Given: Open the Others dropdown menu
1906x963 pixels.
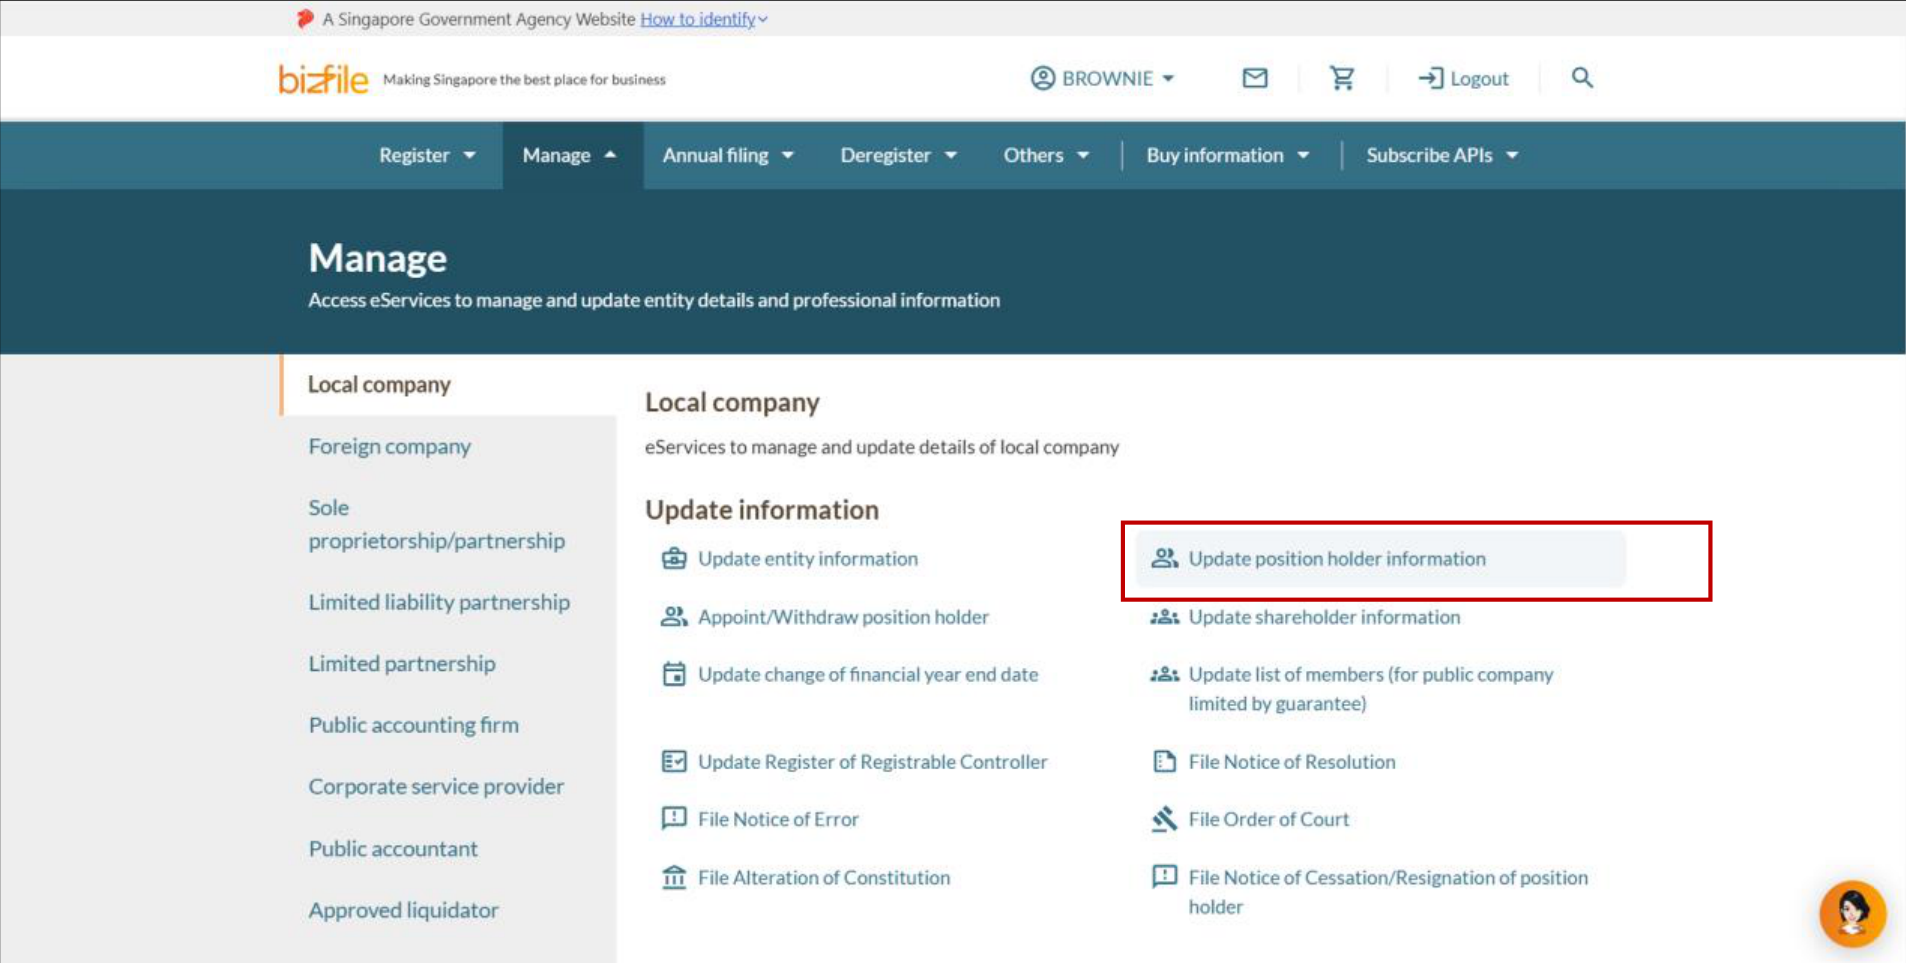Looking at the screenshot, I should click(1046, 155).
